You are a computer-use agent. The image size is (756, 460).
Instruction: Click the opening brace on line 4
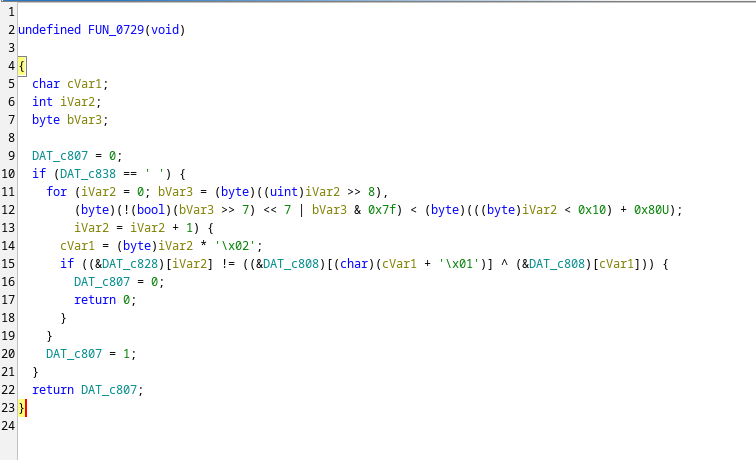[x=21, y=66]
